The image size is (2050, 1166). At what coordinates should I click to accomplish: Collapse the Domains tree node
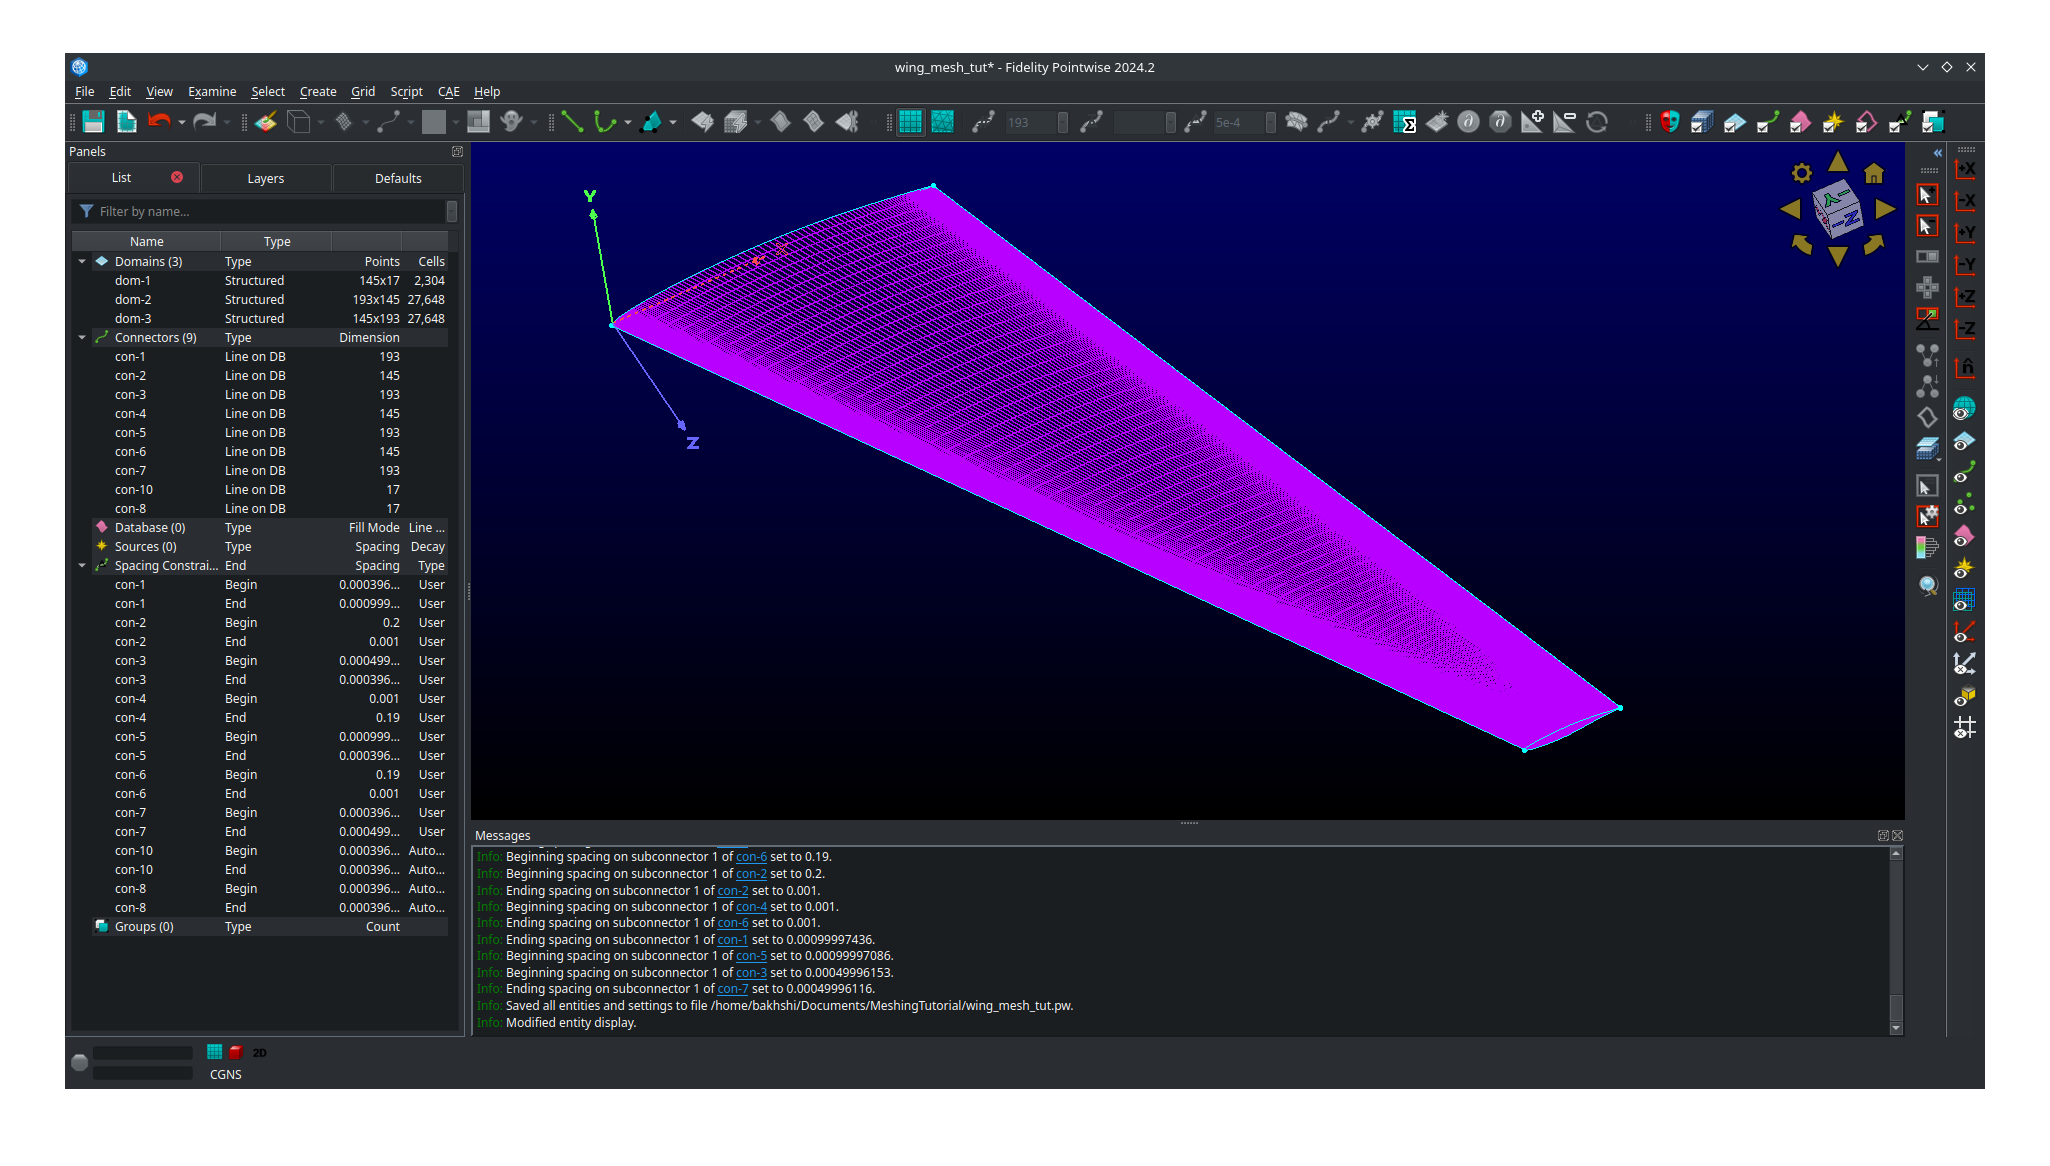pyautogui.click(x=82, y=261)
